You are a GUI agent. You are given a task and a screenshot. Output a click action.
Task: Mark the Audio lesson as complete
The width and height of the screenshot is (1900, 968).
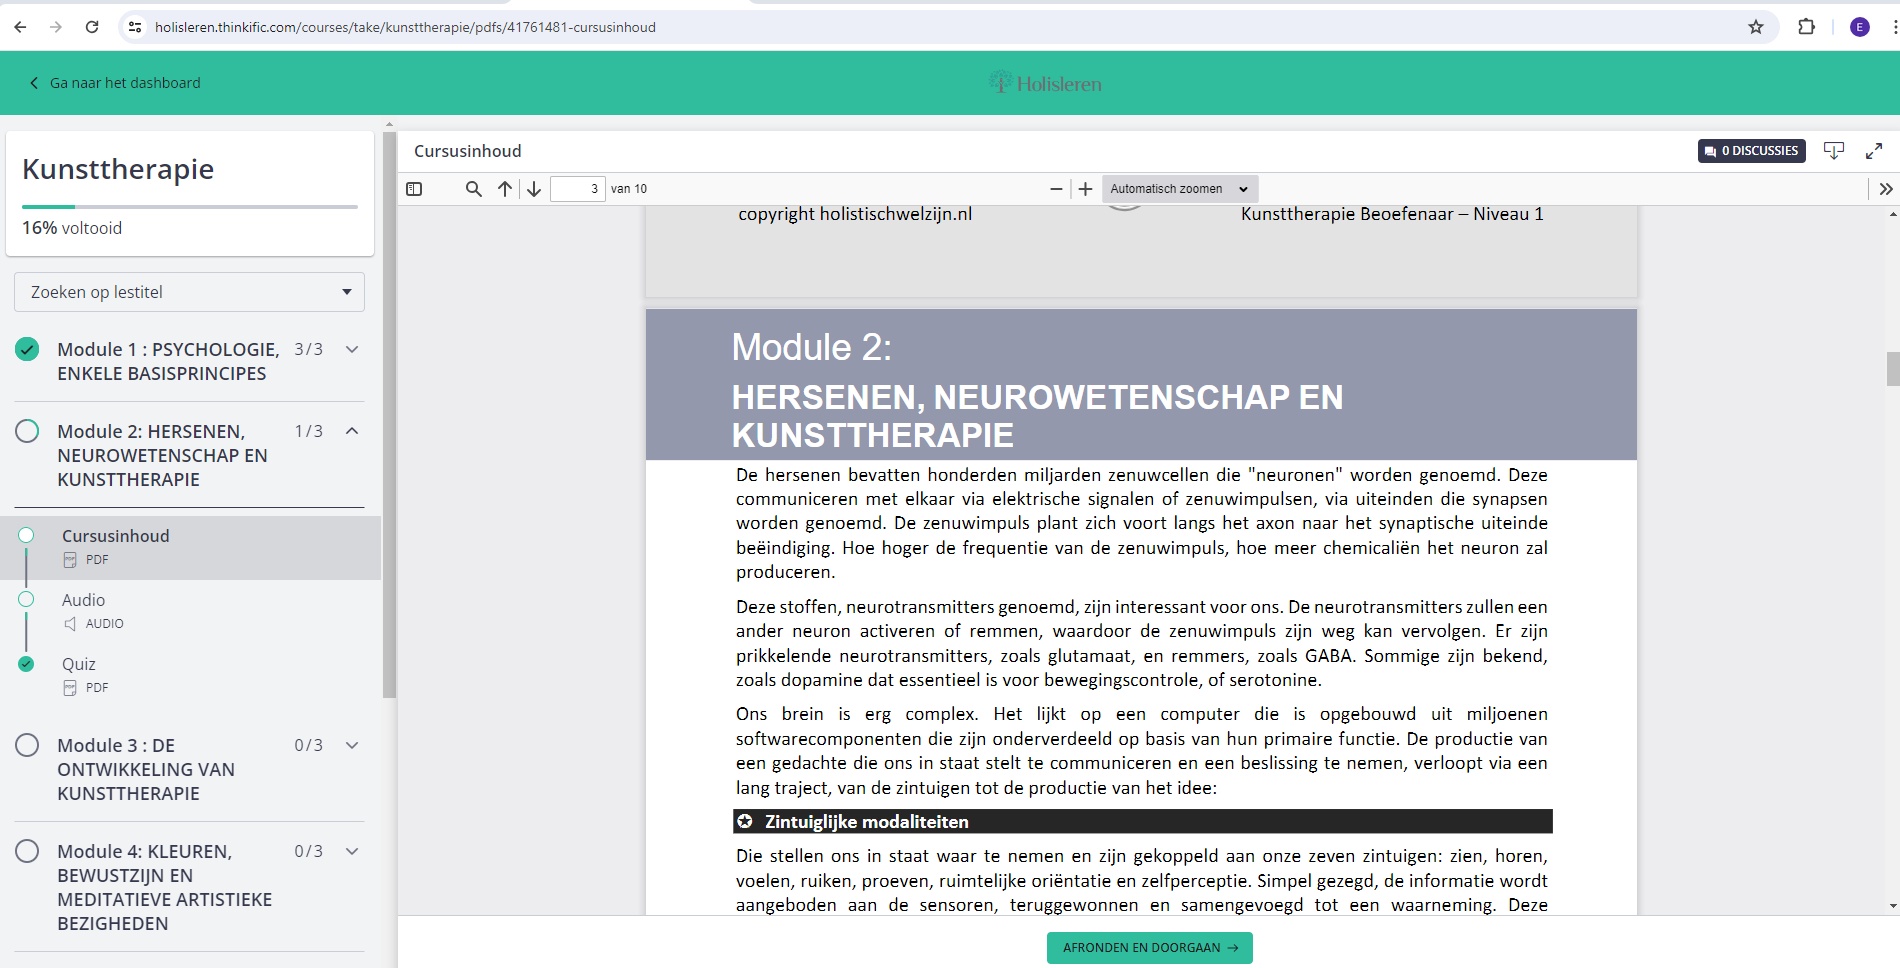click(27, 599)
